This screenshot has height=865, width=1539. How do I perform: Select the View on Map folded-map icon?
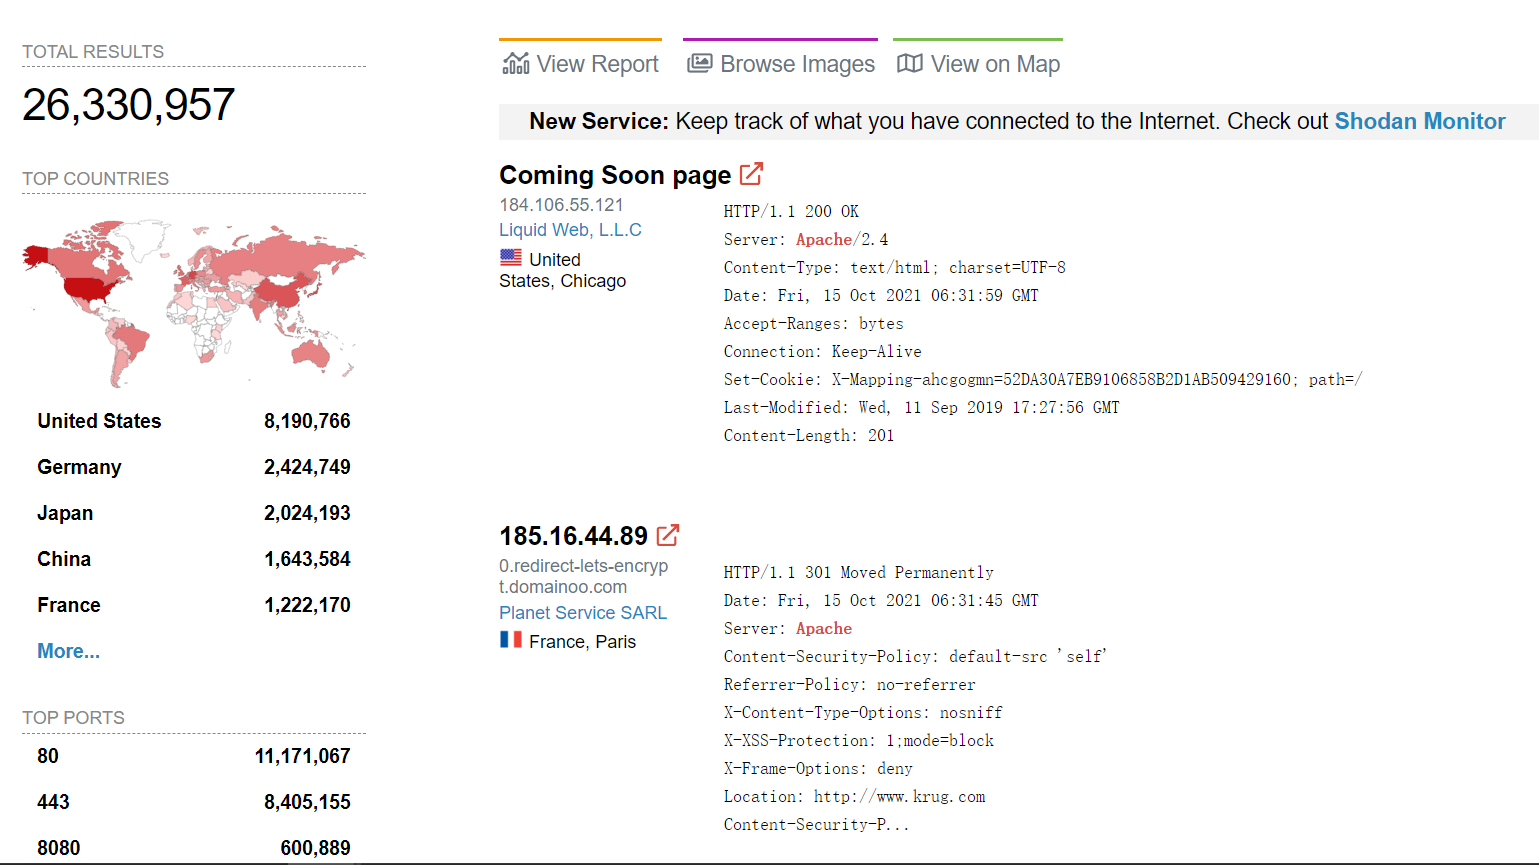tap(910, 62)
